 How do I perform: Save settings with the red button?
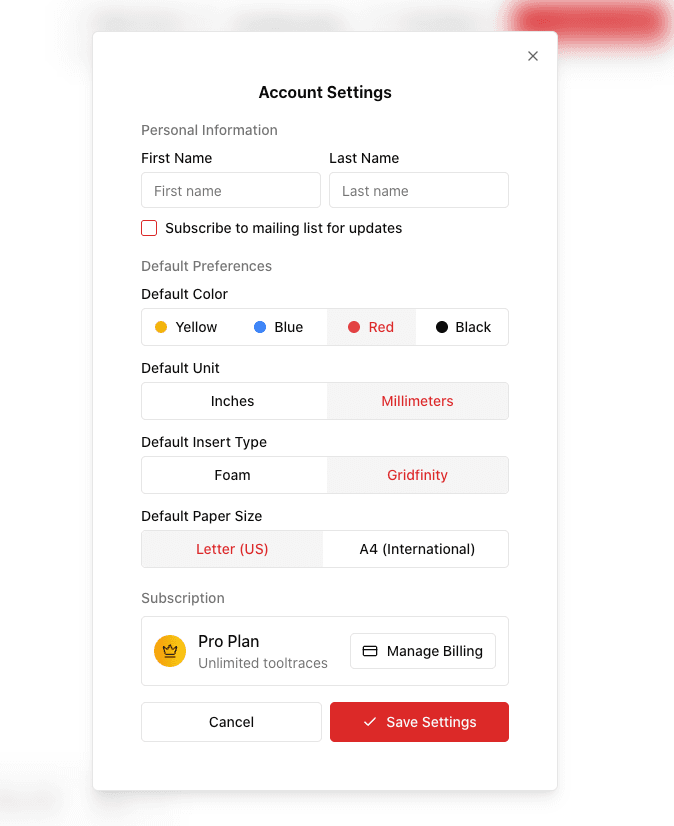pyautogui.click(x=419, y=721)
